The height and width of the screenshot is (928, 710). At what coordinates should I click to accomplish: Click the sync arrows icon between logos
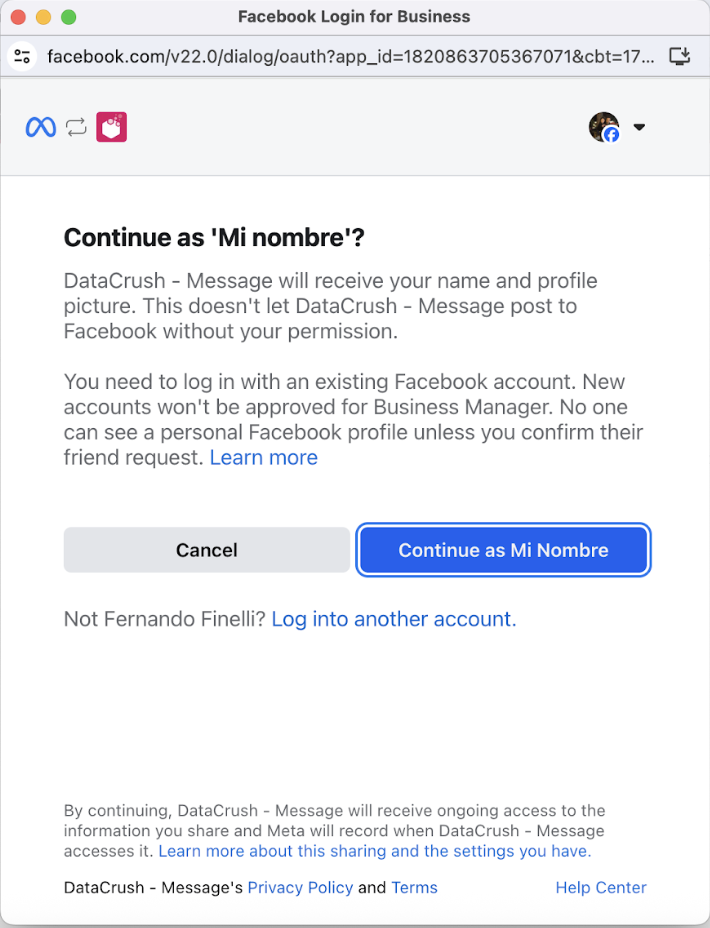pyautogui.click(x=76, y=127)
